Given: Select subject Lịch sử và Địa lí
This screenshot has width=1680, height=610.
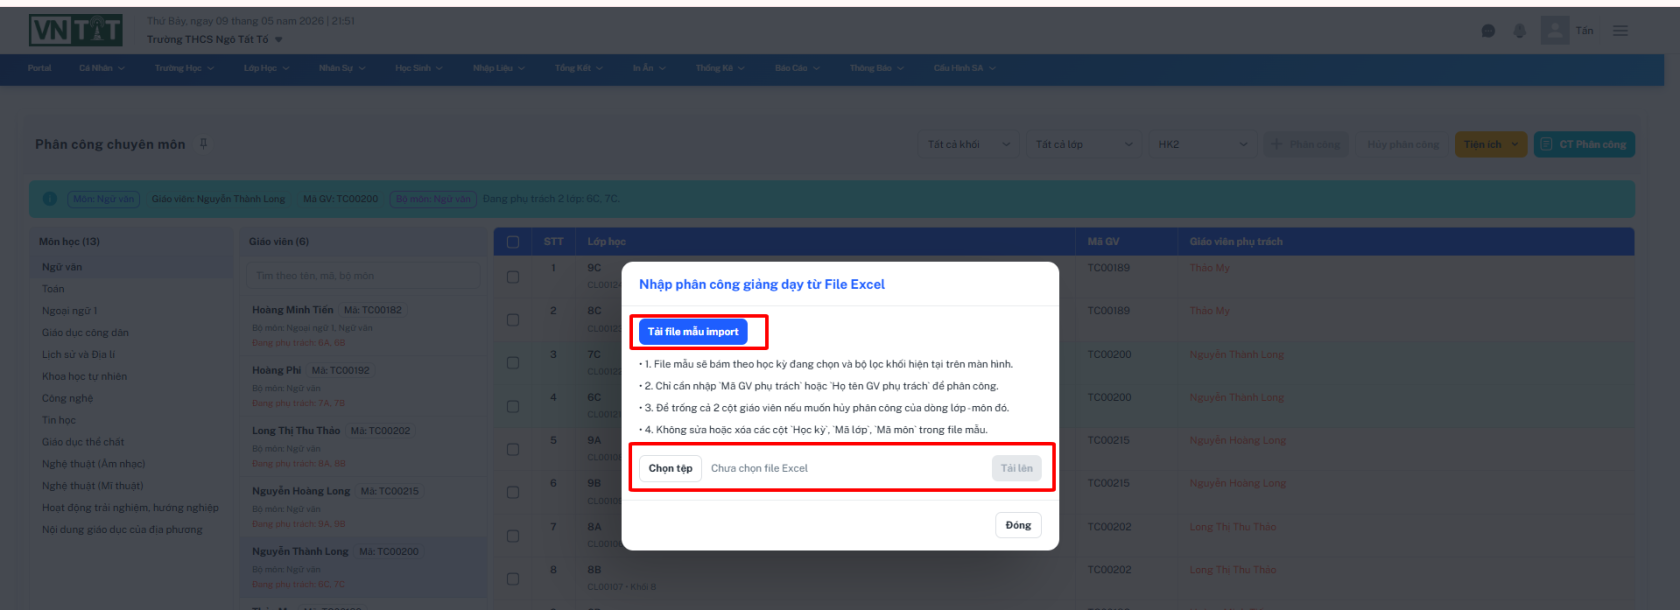Looking at the screenshot, I should tap(132, 355).
